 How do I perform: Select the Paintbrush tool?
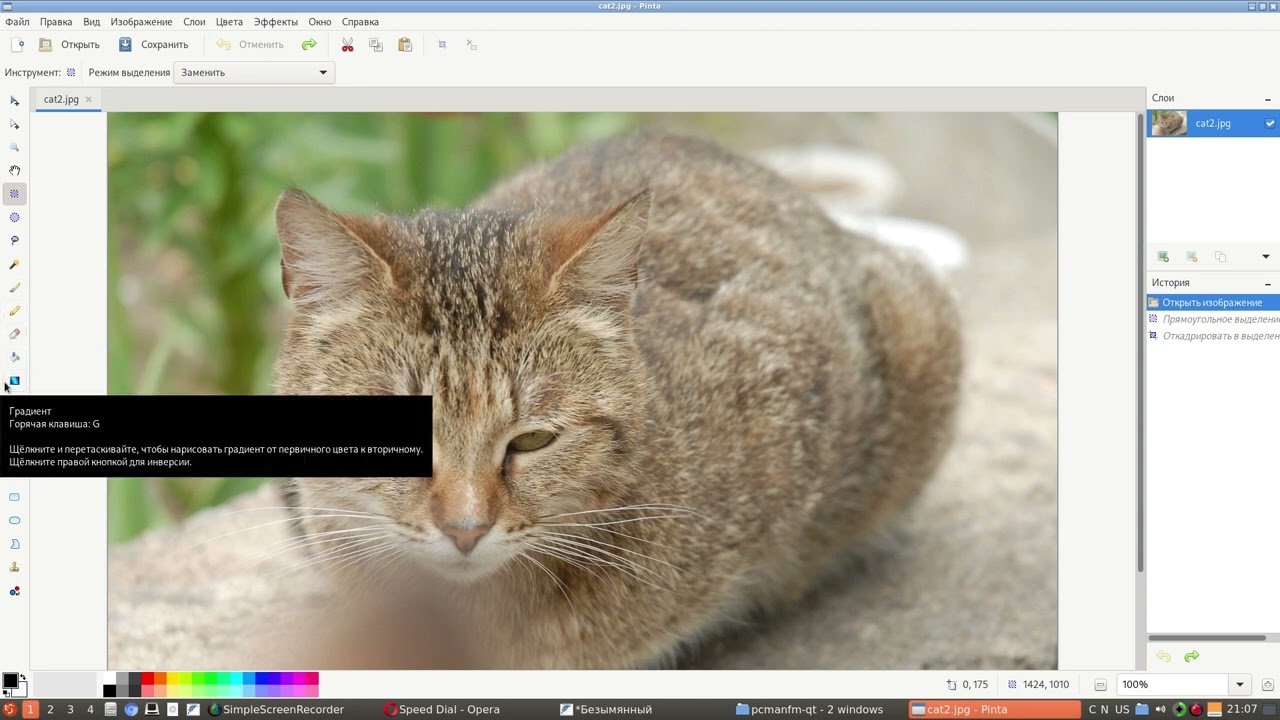click(14, 287)
